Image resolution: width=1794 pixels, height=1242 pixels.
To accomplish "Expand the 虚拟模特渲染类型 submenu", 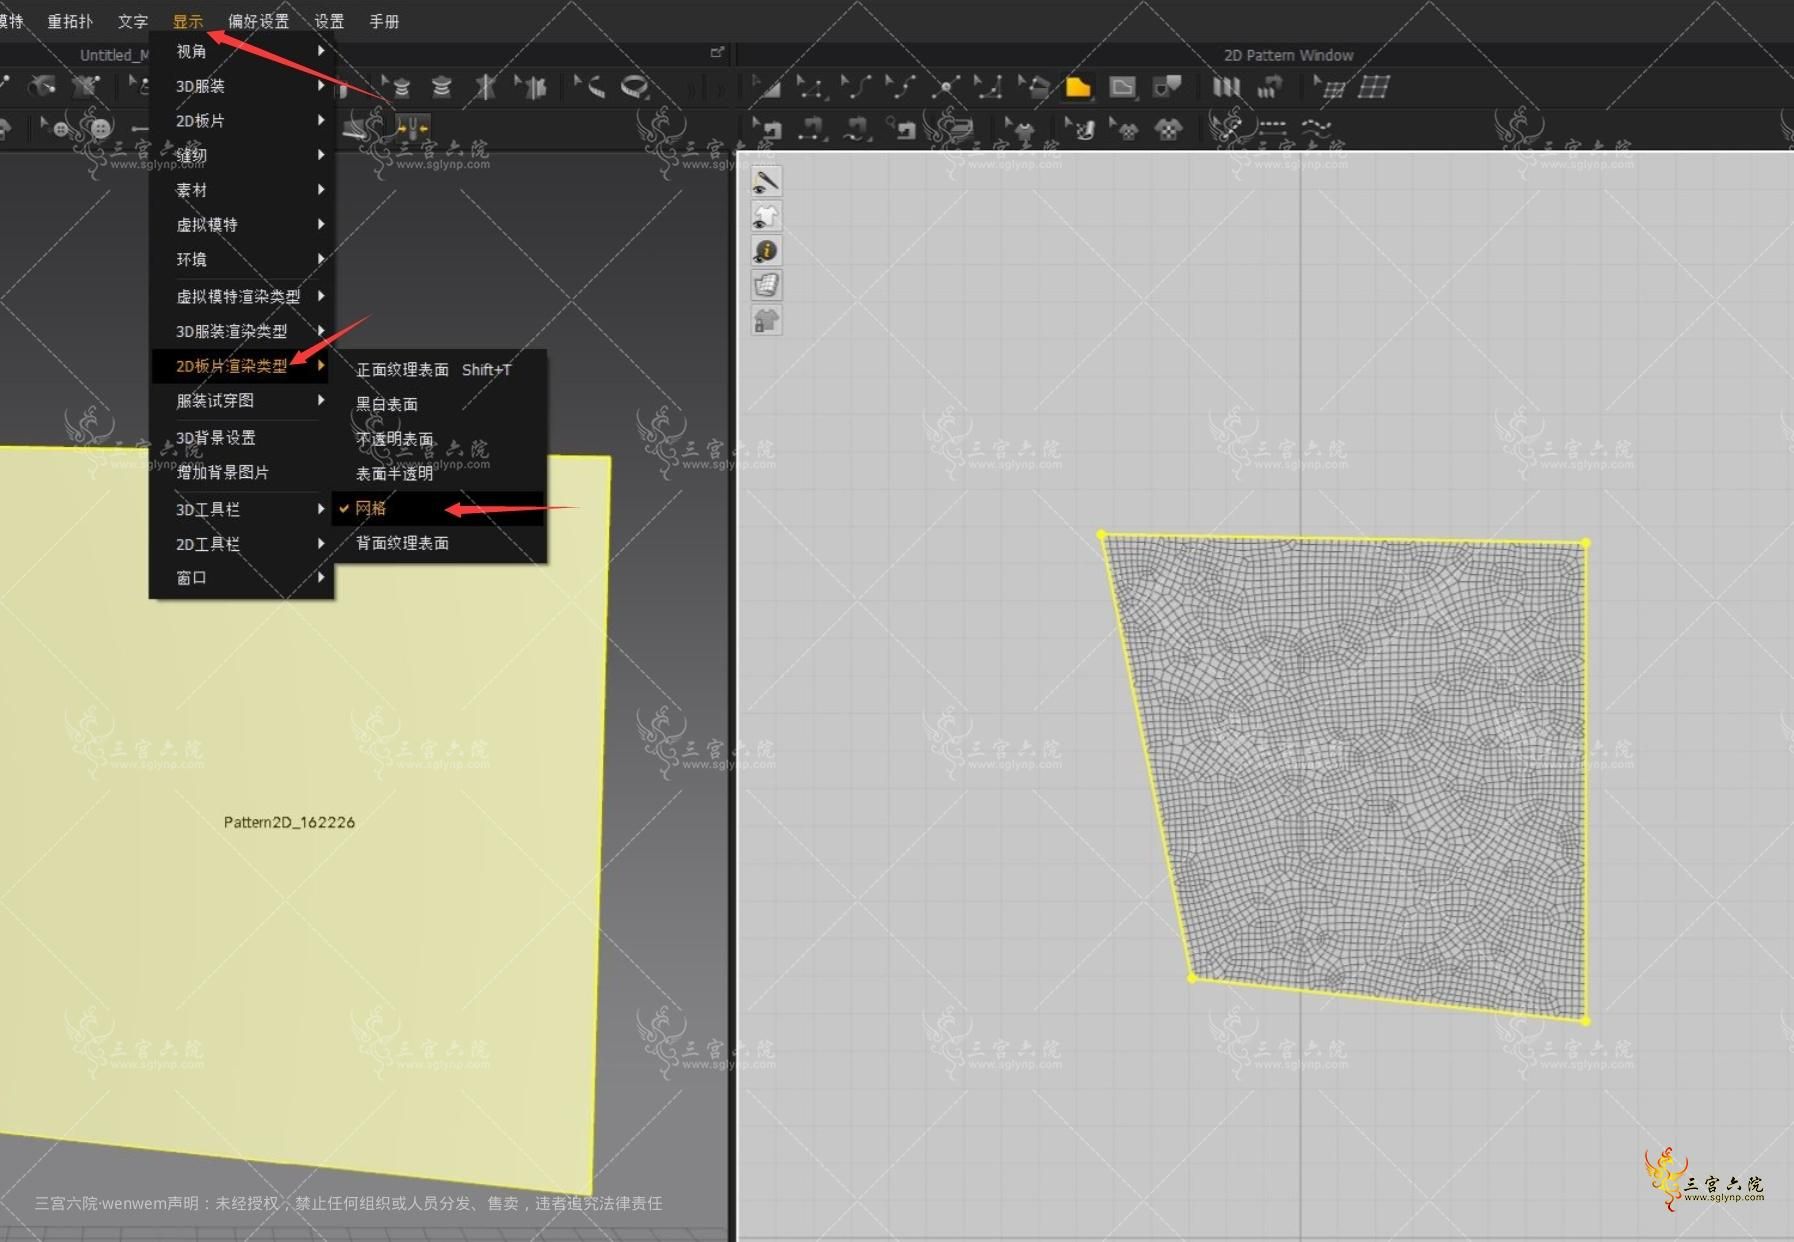I will (241, 296).
